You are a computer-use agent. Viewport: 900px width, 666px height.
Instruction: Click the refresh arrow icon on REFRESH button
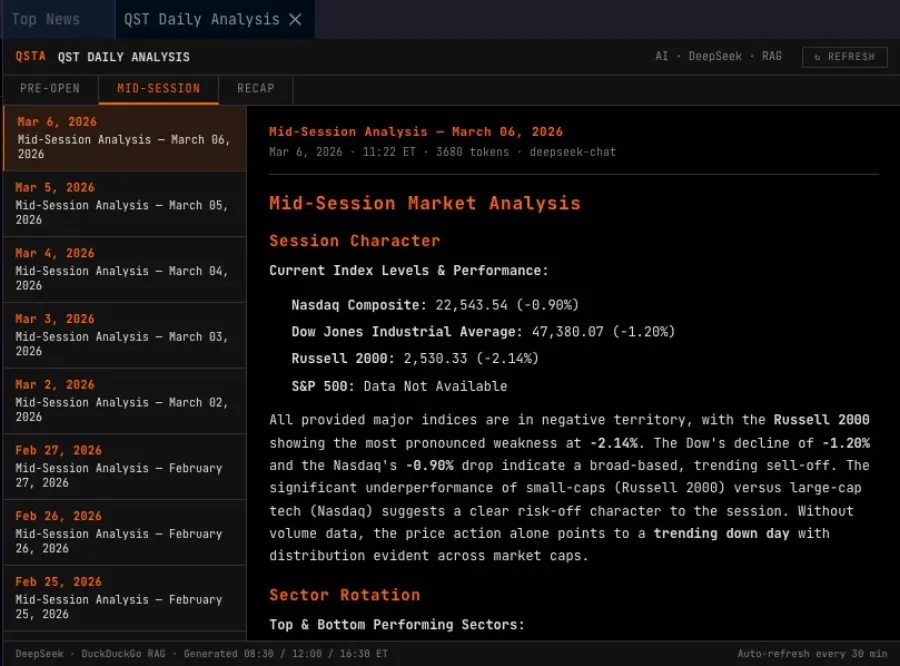(x=816, y=57)
